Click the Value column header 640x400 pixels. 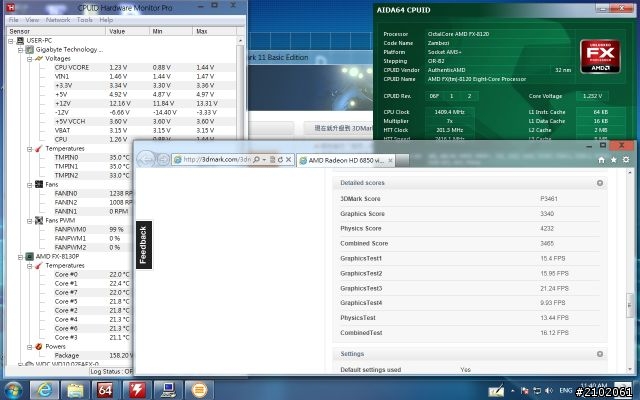127,31
